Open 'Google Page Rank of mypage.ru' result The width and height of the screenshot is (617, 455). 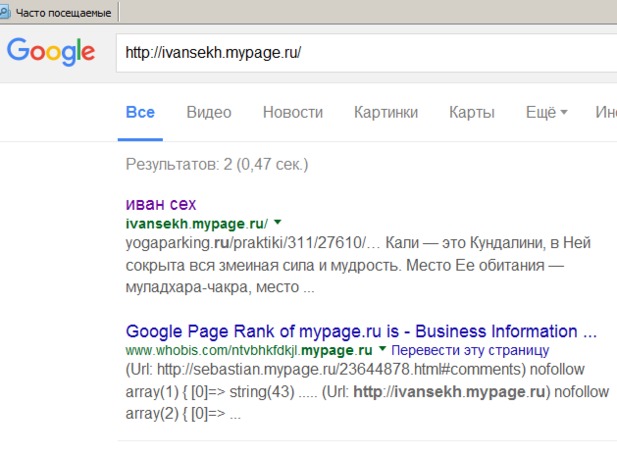[x=361, y=331]
